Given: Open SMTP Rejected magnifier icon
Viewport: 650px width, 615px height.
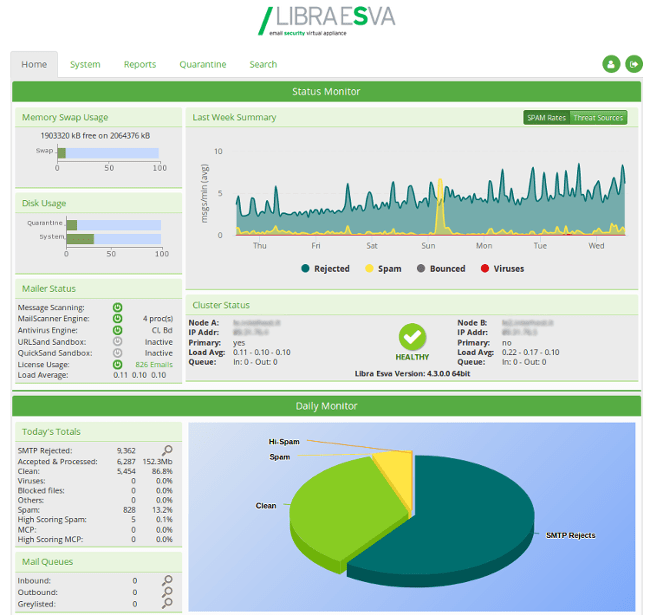Looking at the screenshot, I should point(167,450).
